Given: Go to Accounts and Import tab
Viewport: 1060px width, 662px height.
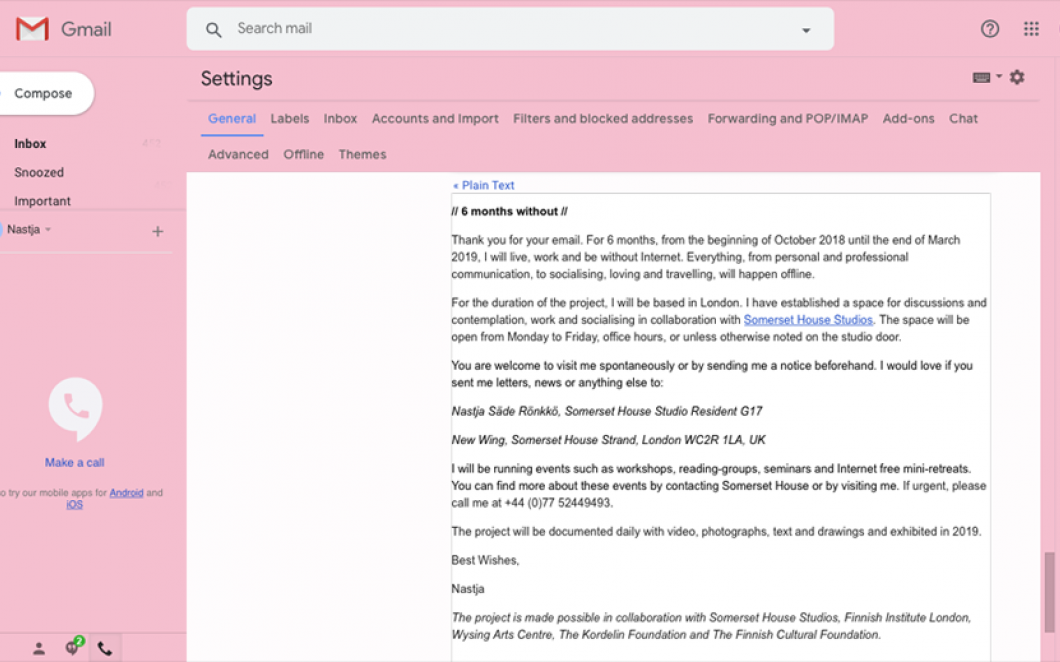Looking at the screenshot, I should pos(435,118).
